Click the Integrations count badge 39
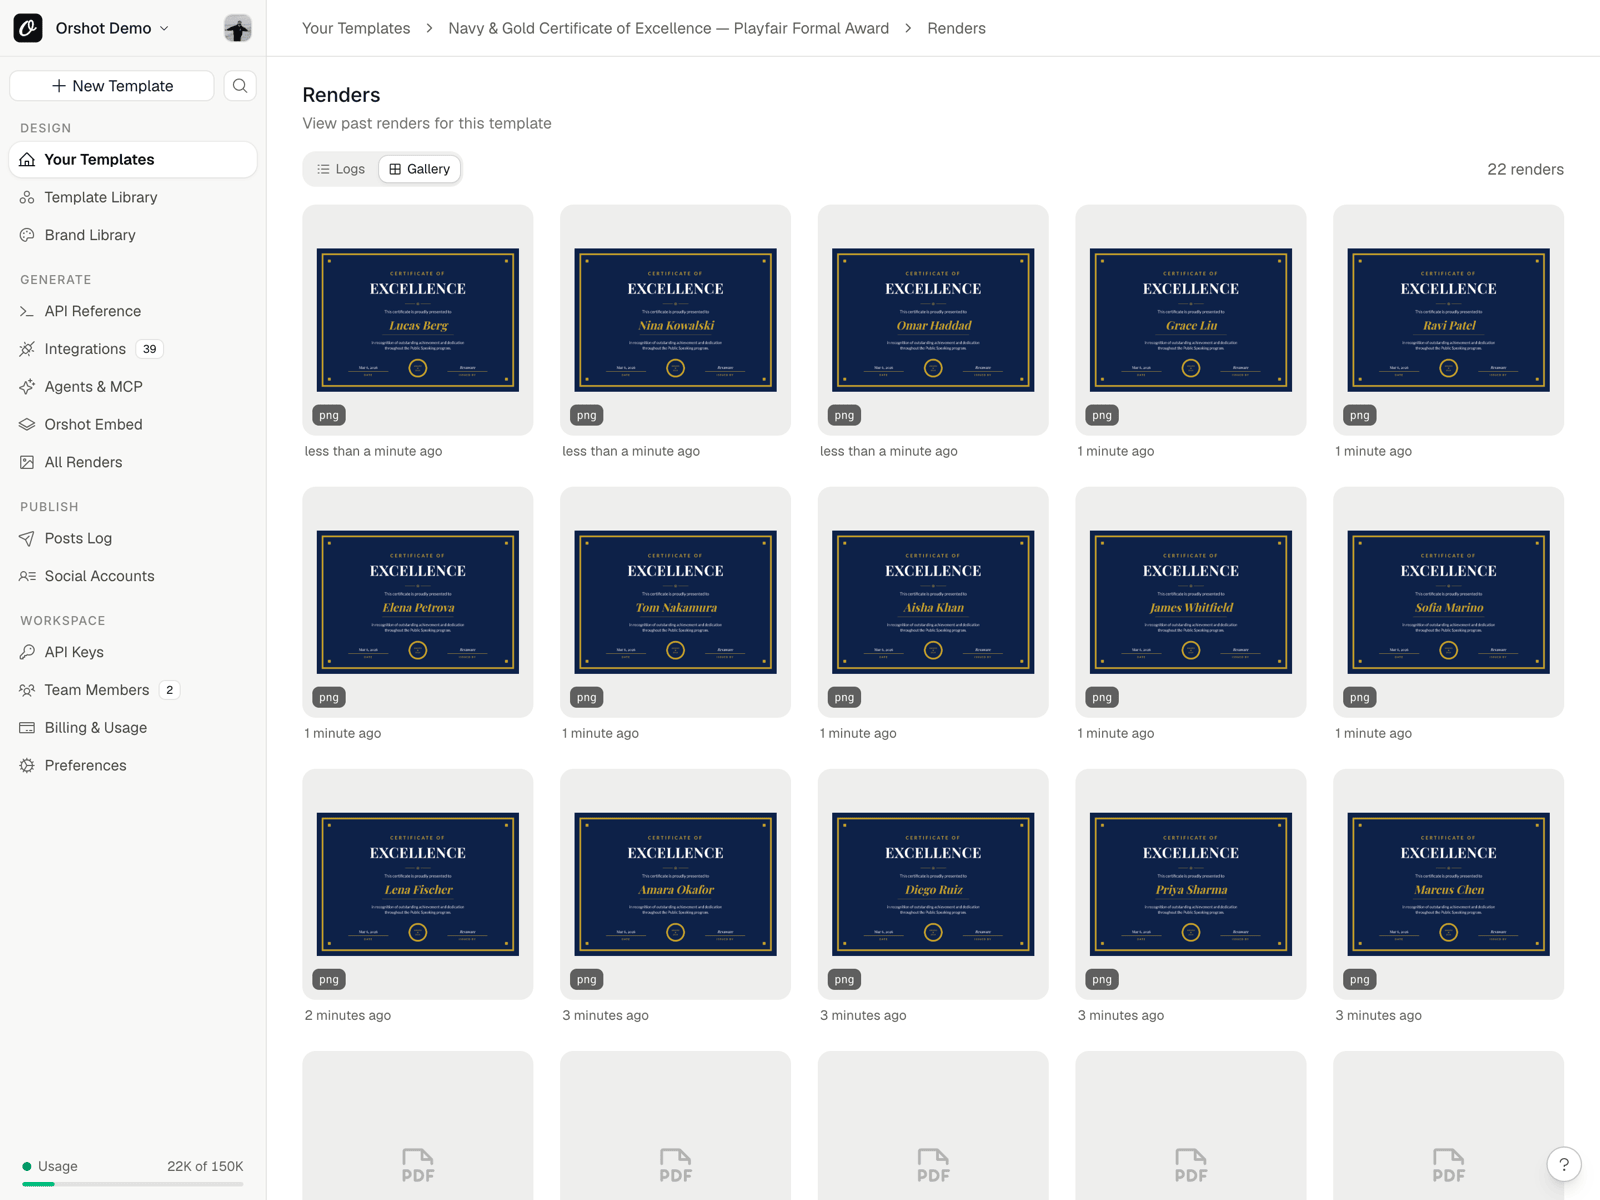This screenshot has height=1200, width=1600. click(150, 349)
